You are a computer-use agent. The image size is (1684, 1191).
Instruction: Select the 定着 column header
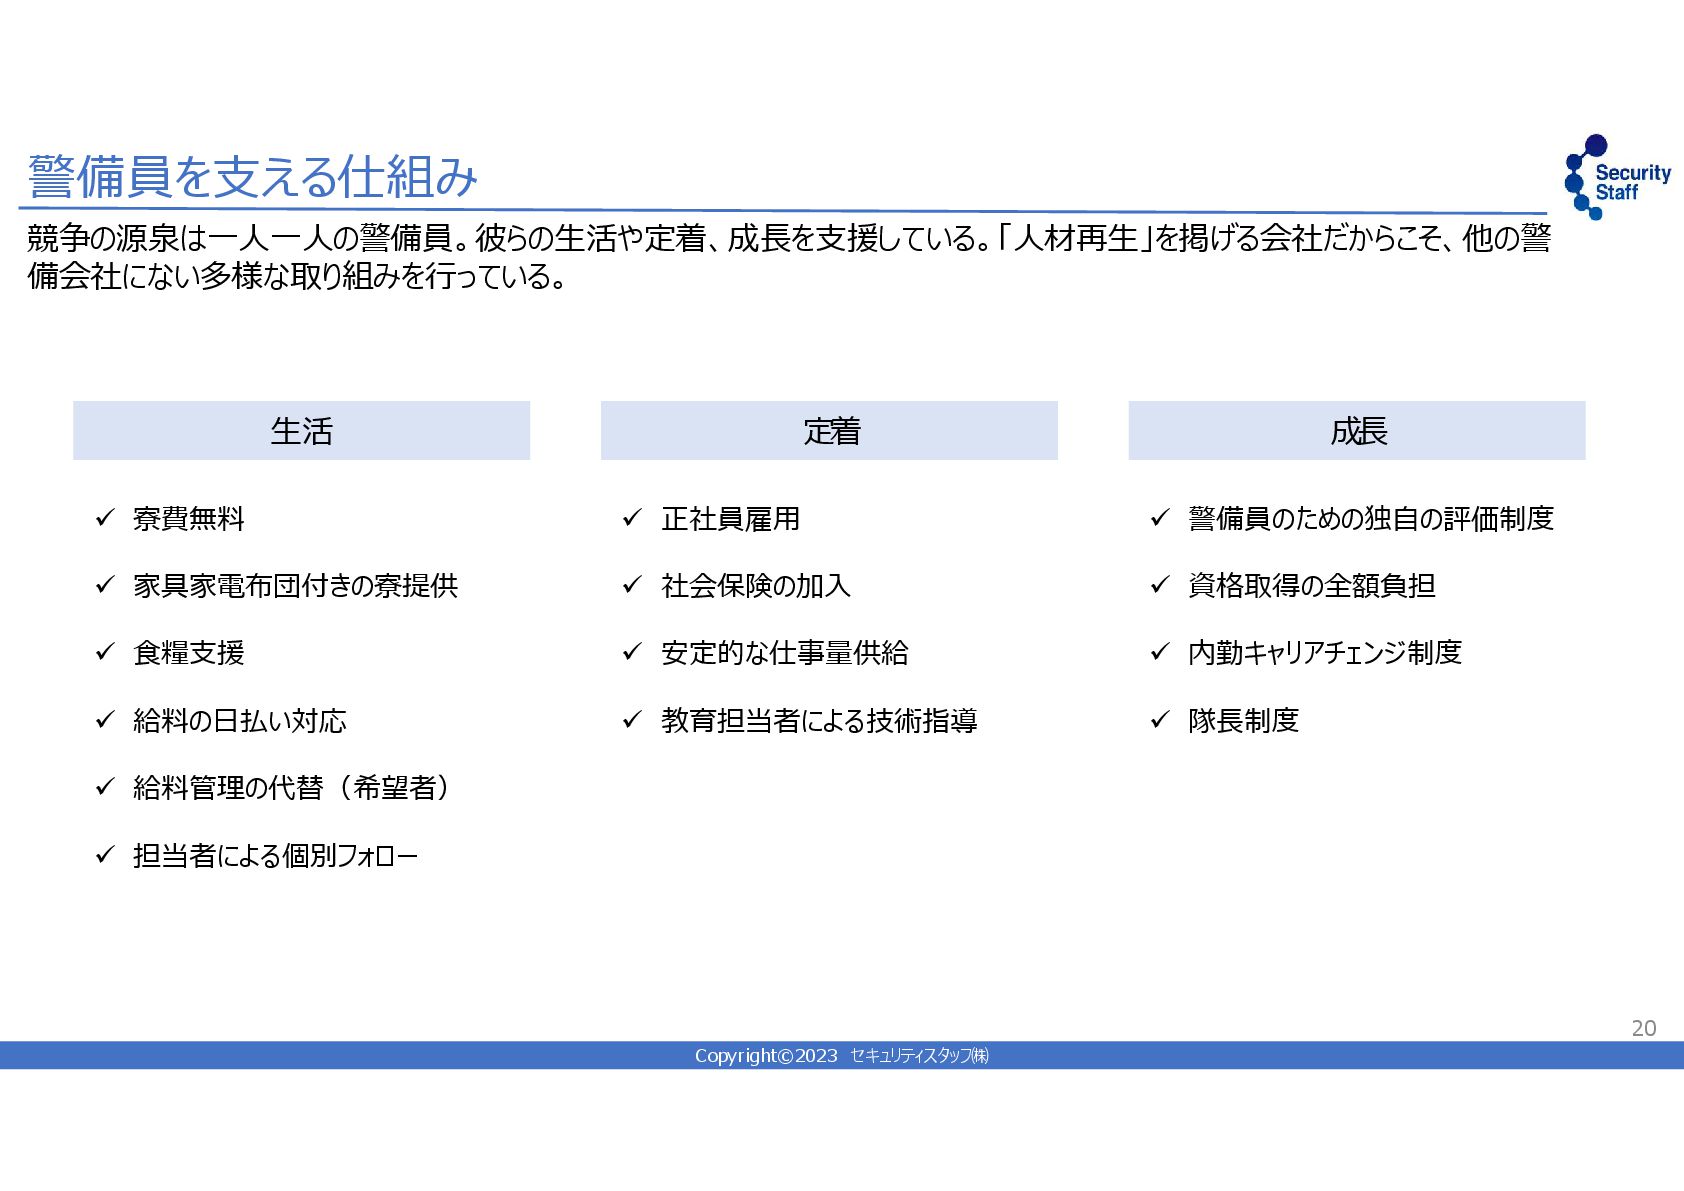pos(829,431)
